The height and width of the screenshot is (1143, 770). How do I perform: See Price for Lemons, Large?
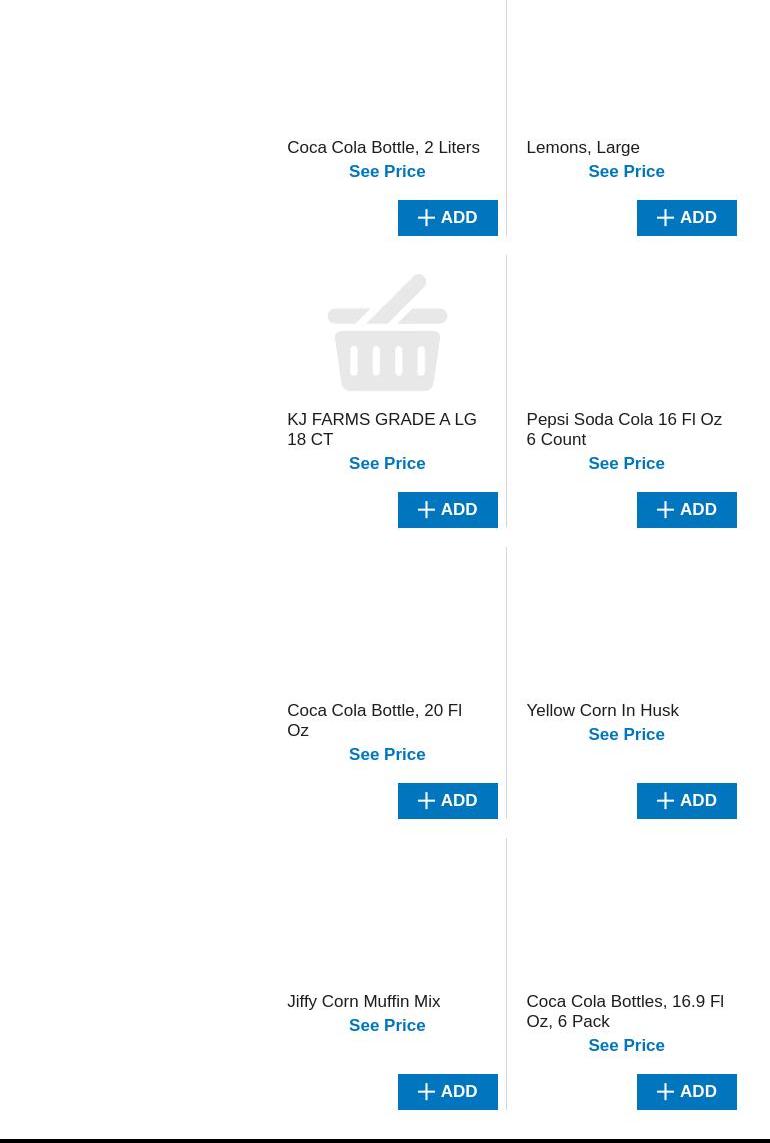click(626, 172)
